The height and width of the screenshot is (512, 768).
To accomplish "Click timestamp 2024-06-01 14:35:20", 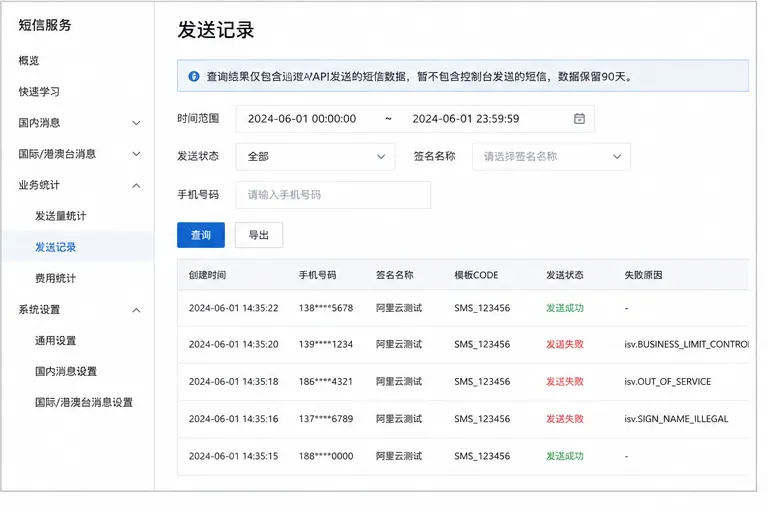I will (234, 344).
